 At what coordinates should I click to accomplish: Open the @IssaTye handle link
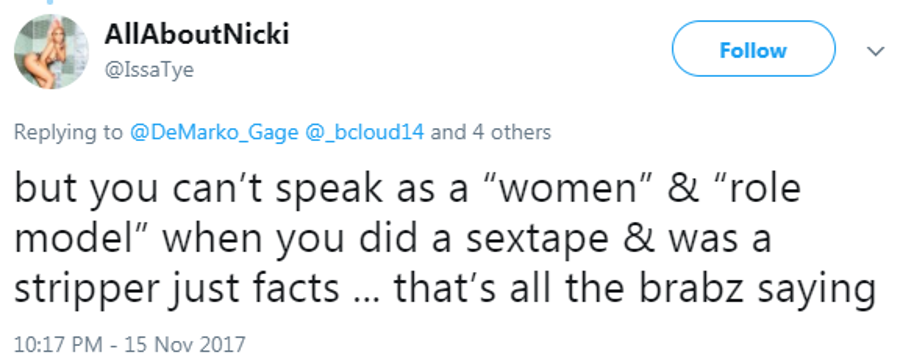coord(149,69)
